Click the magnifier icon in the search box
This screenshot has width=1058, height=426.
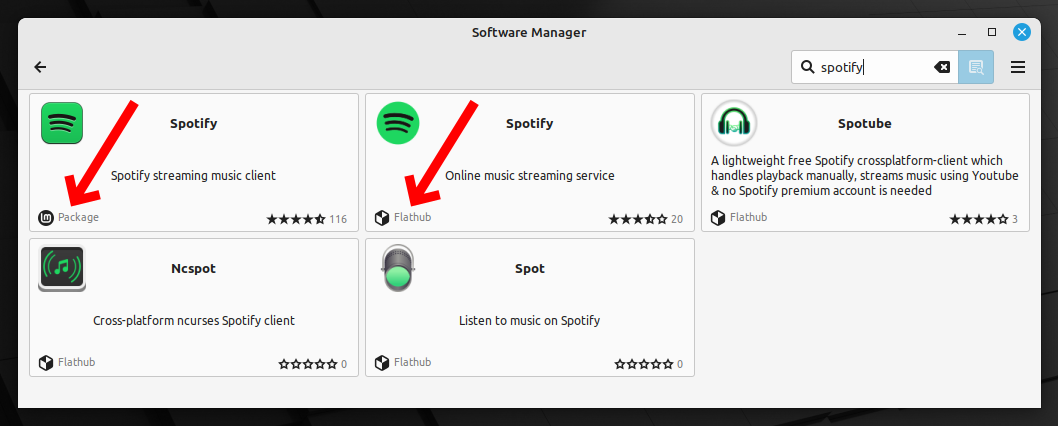tap(806, 67)
